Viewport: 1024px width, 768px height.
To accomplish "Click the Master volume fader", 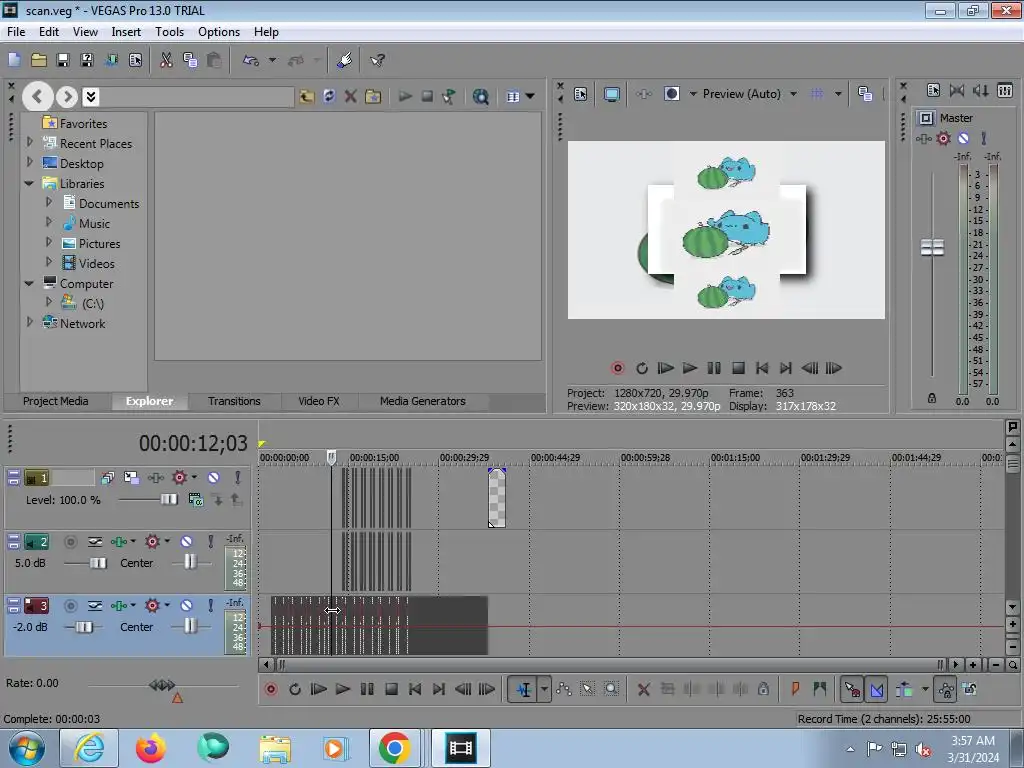I will pos(932,248).
